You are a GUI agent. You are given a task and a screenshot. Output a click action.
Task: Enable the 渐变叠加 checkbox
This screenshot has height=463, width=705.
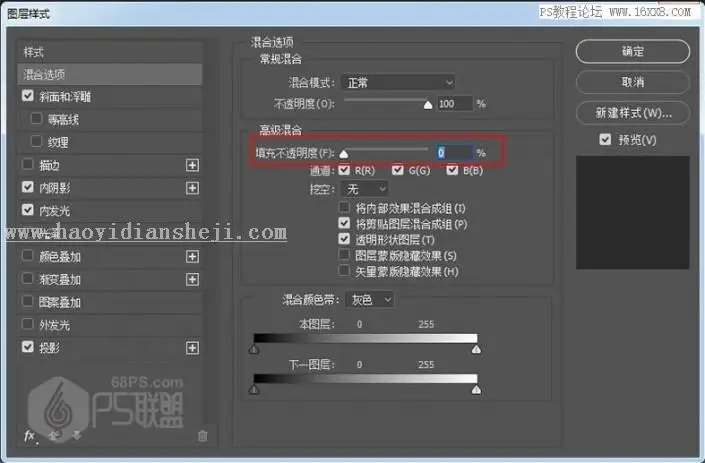pyautogui.click(x=28, y=279)
